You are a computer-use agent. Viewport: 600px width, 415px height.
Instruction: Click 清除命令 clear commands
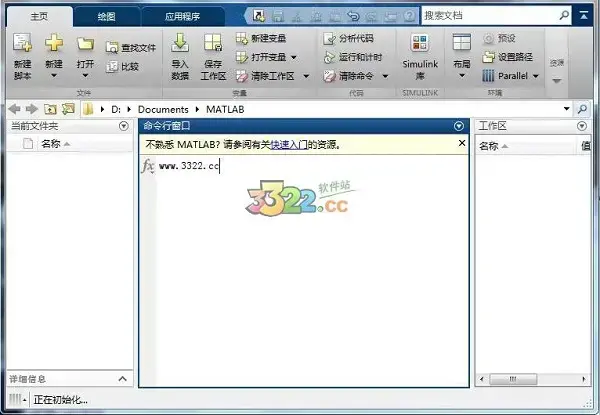(348, 76)
